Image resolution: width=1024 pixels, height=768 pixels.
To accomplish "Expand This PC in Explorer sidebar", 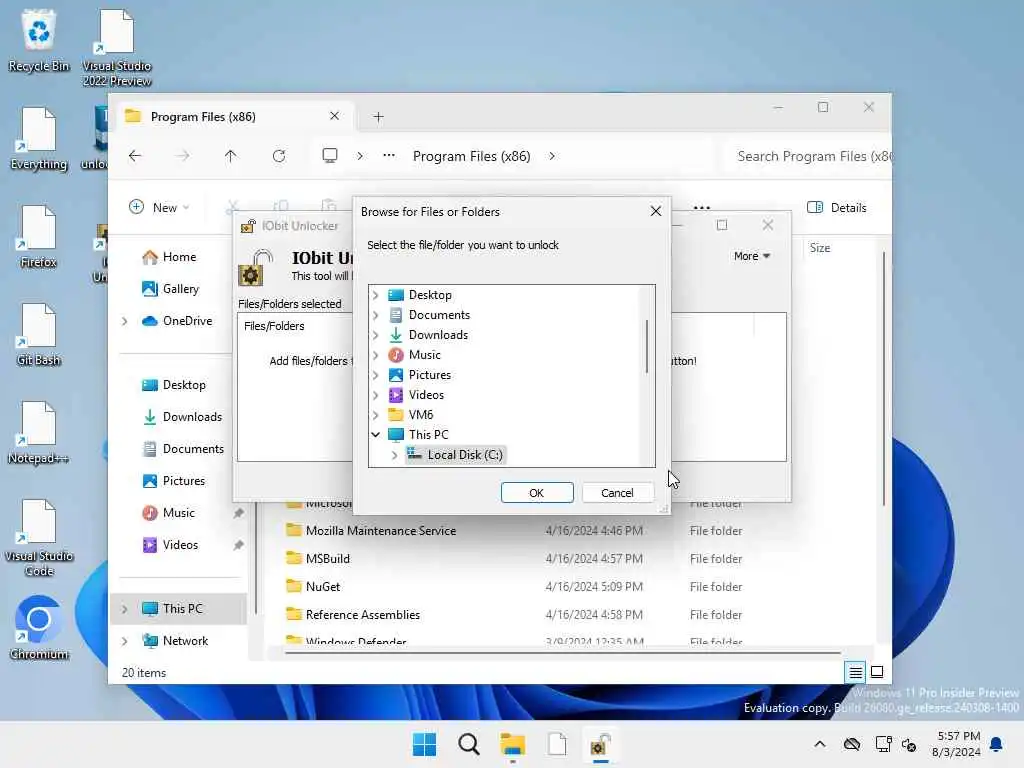I will (x=125, y=609).
